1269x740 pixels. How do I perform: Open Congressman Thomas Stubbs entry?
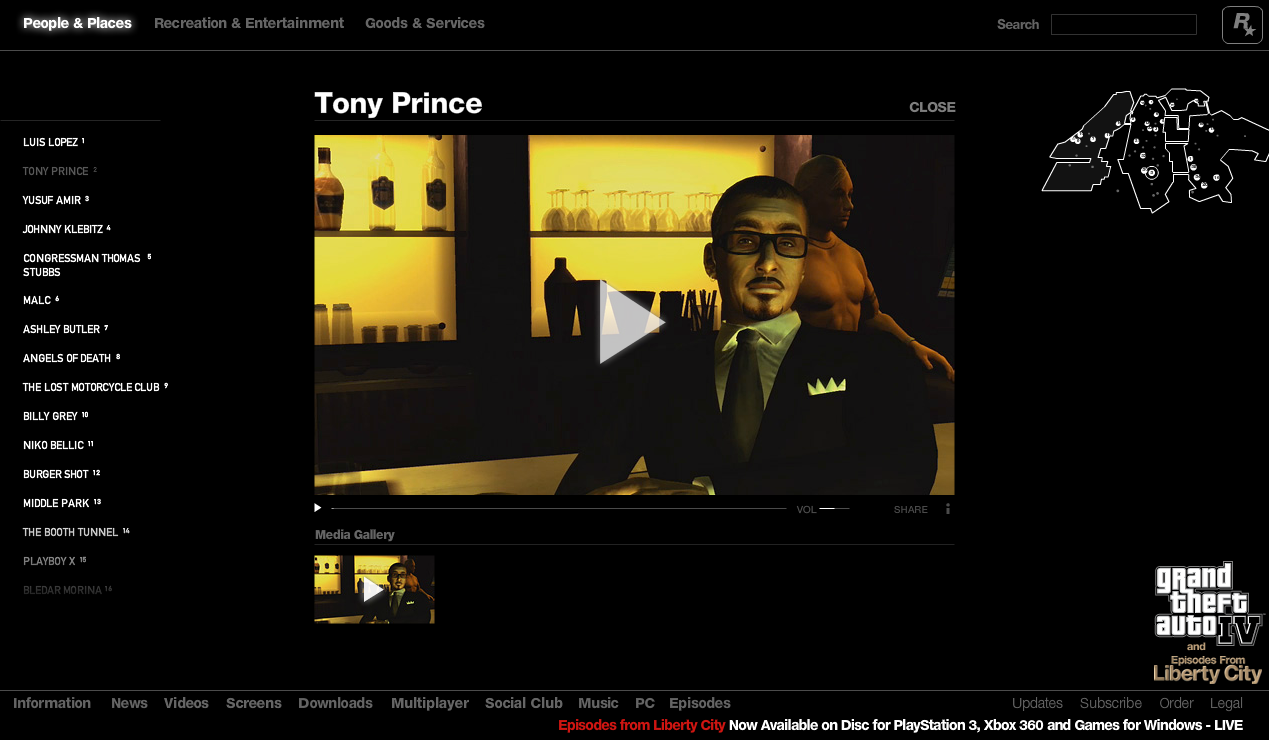[x=87, y=265]
